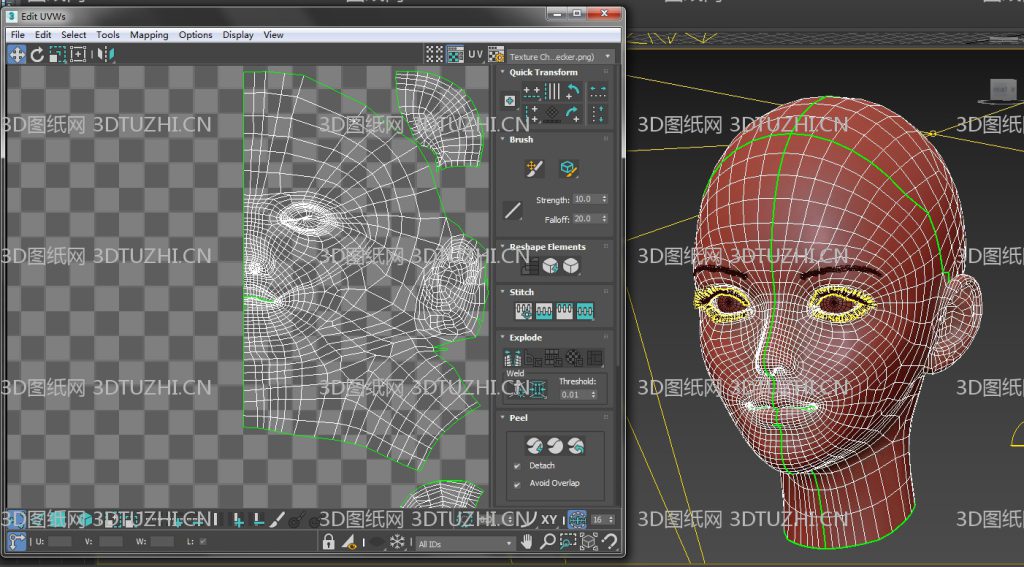Click the Freeze snowflake icon

397,542
